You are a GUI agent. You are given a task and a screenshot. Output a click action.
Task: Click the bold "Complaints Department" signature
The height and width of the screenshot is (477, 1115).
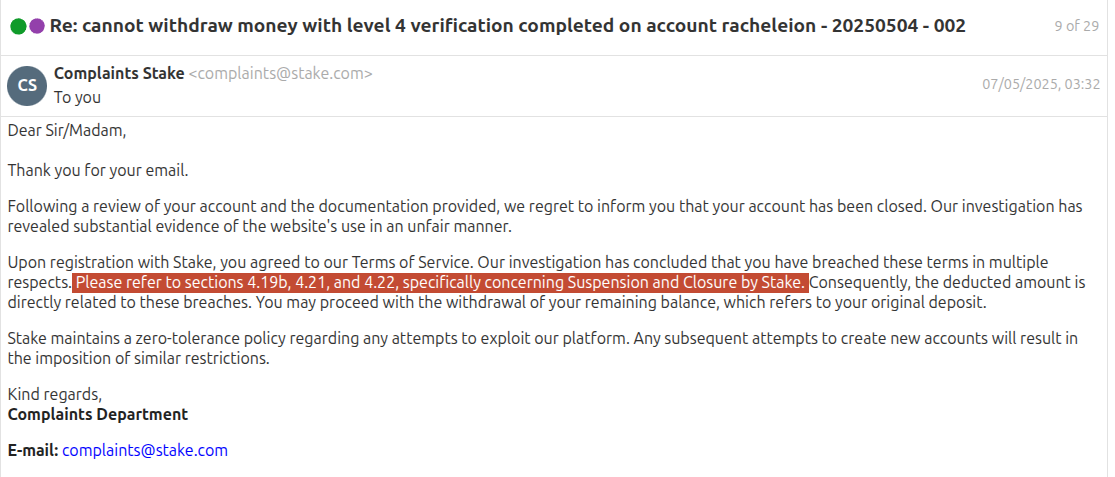tap(98, 414)
